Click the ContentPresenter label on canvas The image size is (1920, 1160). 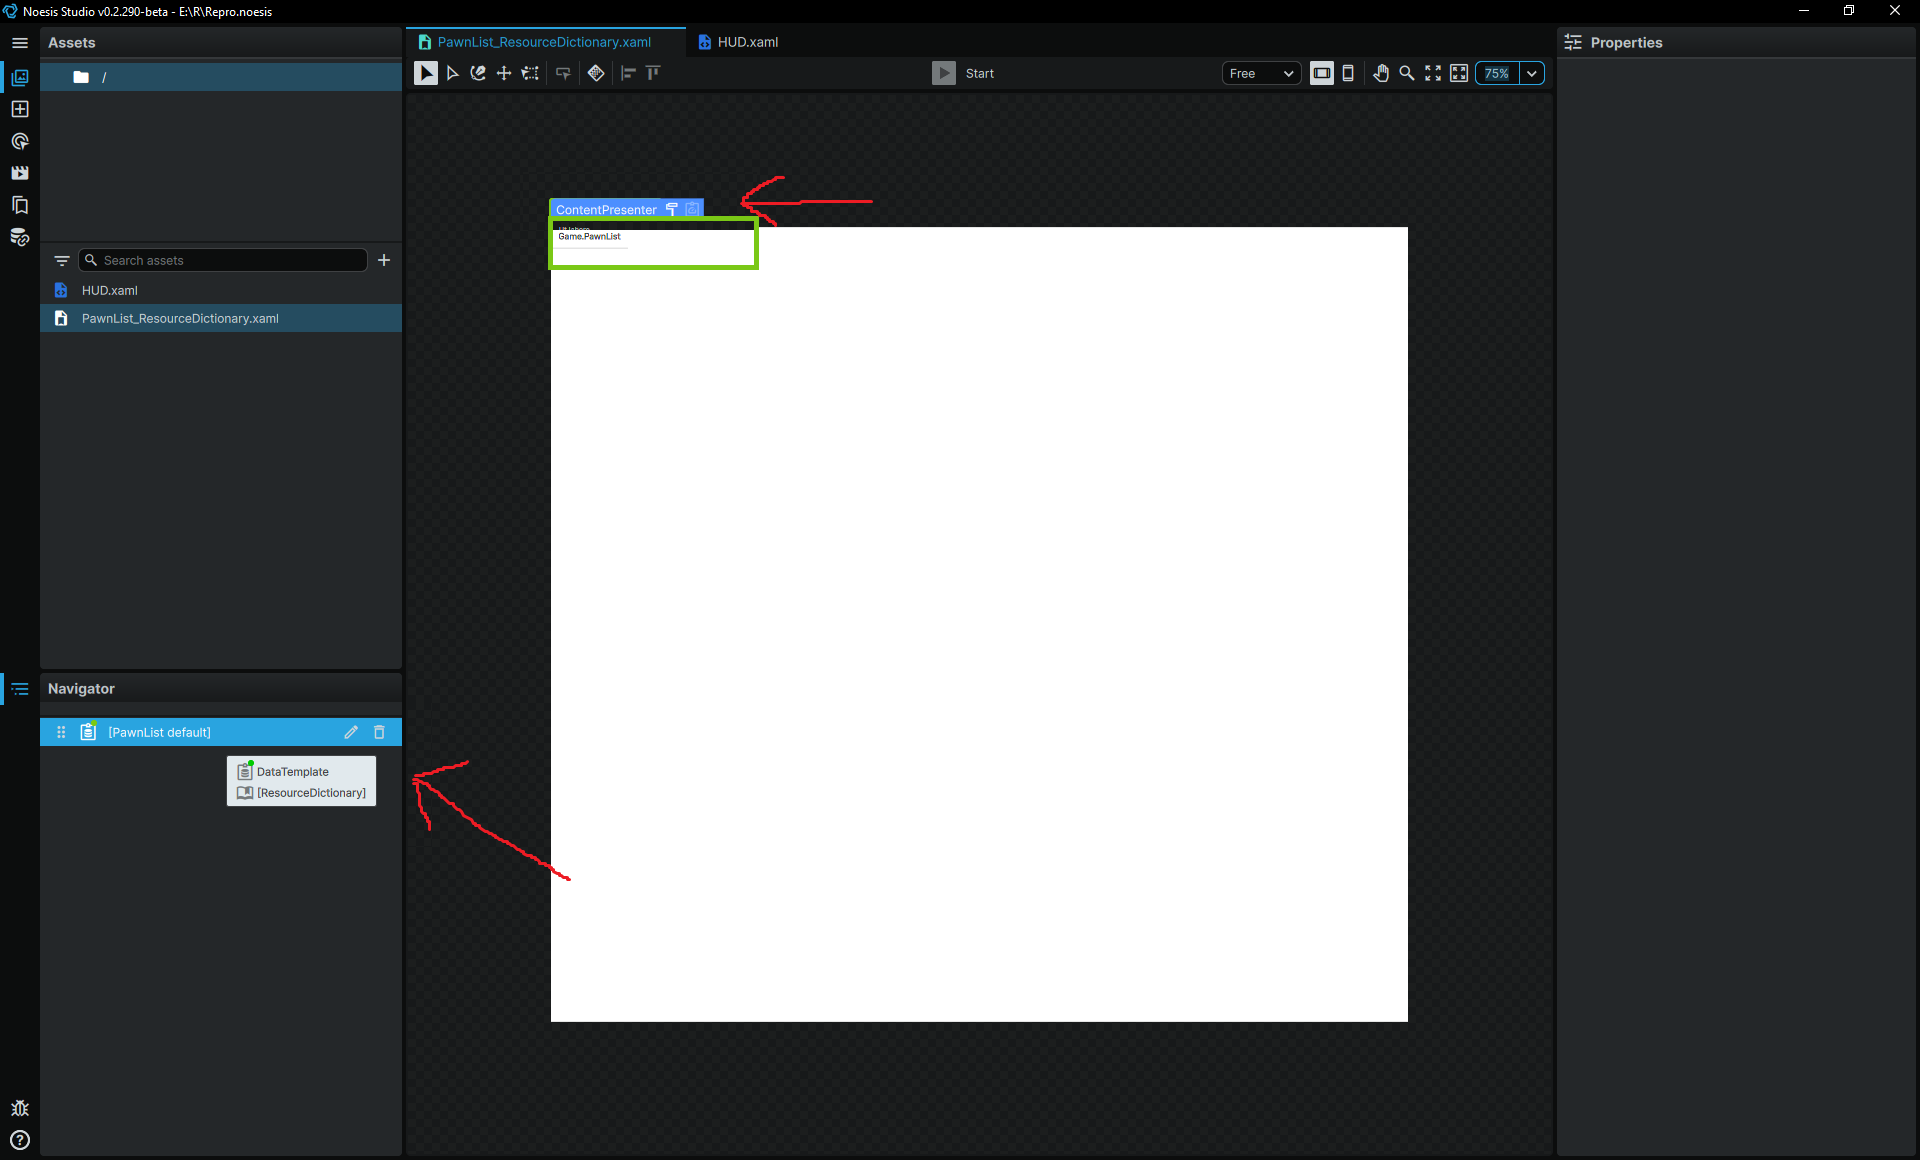tap(606, 209)
